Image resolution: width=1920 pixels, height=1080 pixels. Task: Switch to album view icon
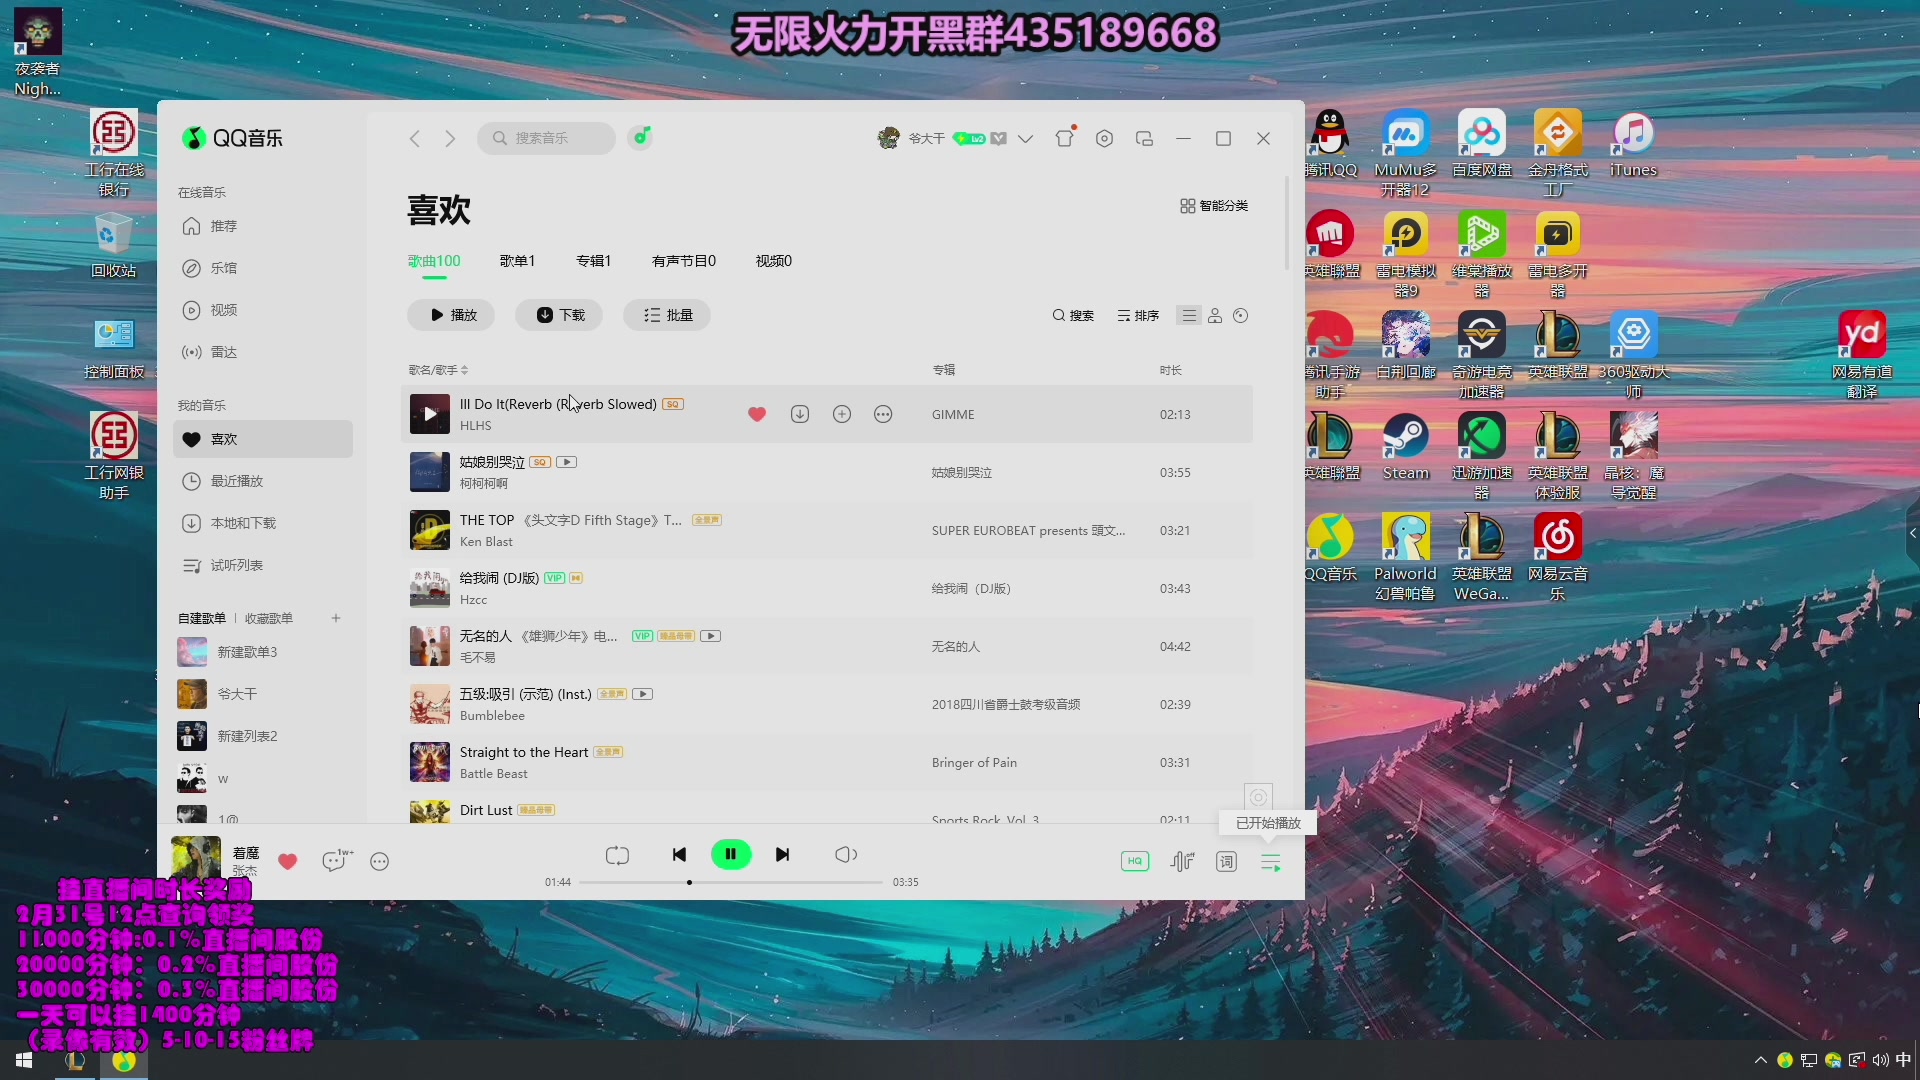(x=1241, y=315)
